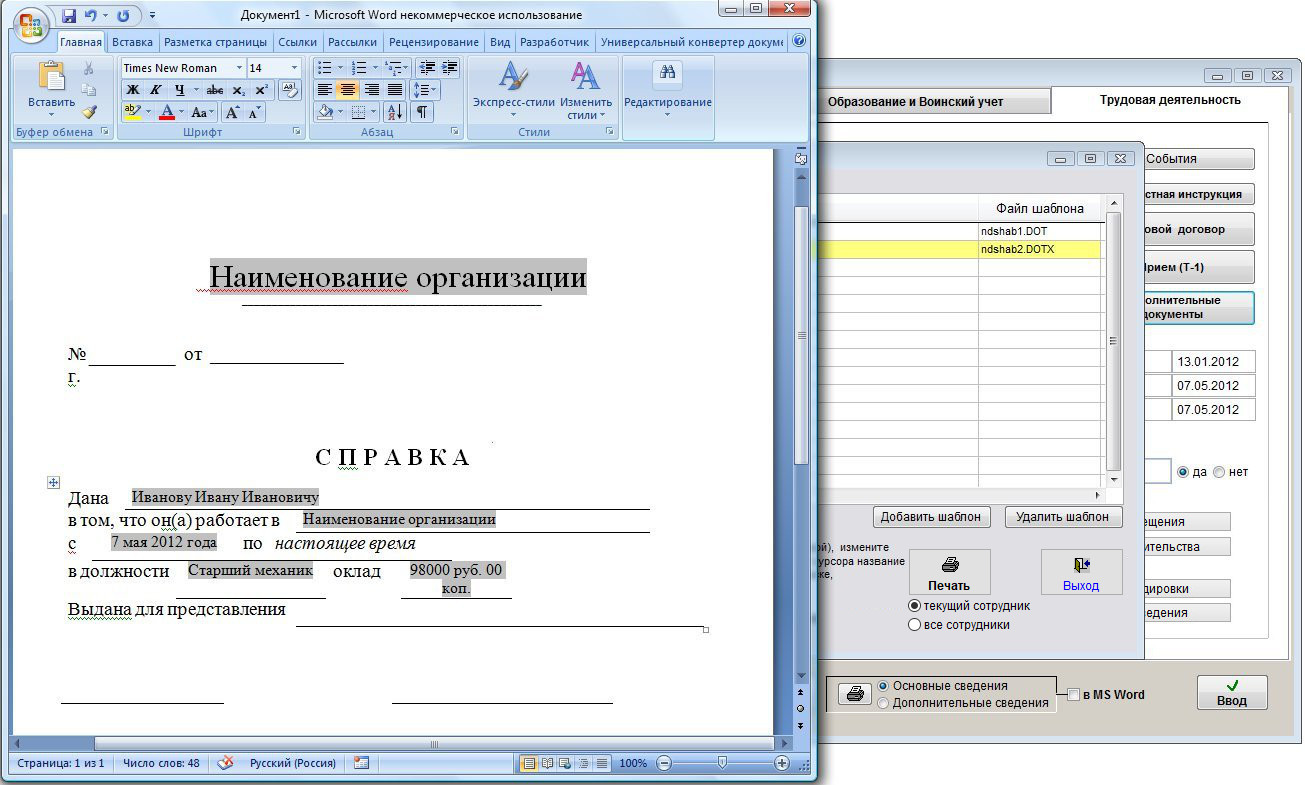Expand the Редактирование group menu

point(668,90)
